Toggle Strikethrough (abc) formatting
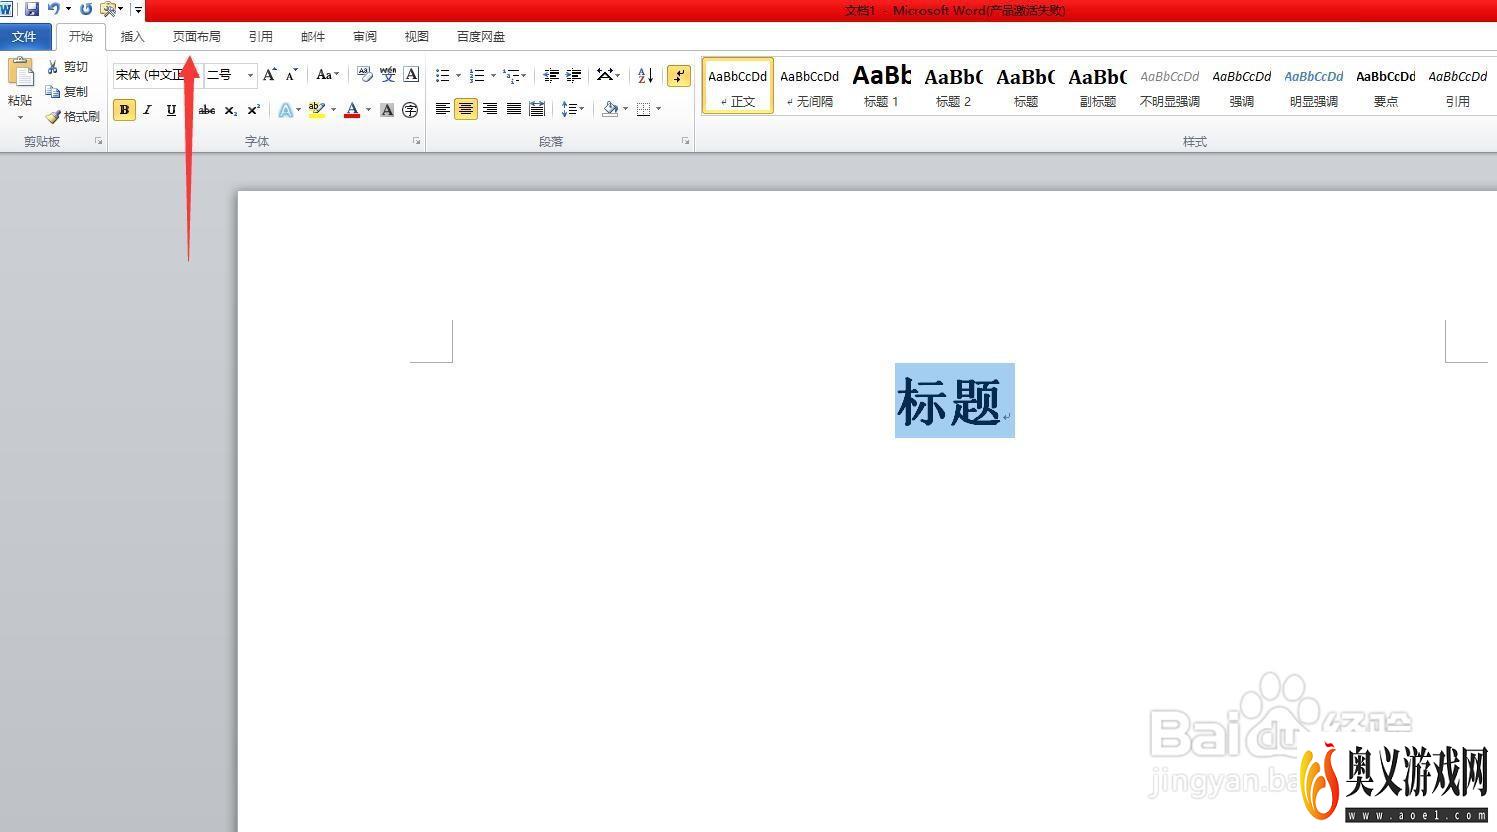The height and width of the screenshot is (832, 1497). [x=207, y=110]
